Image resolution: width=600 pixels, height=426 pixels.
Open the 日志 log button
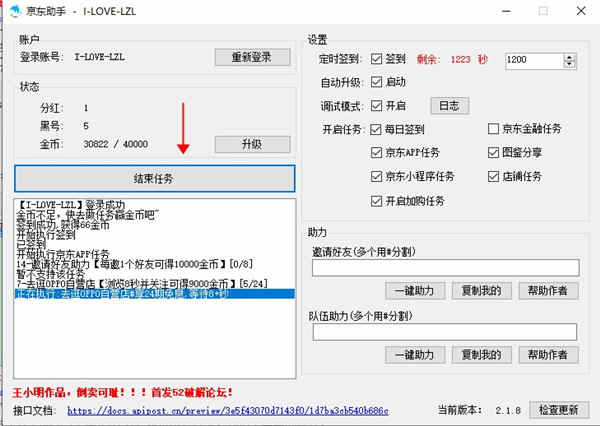tap(450, 106)
